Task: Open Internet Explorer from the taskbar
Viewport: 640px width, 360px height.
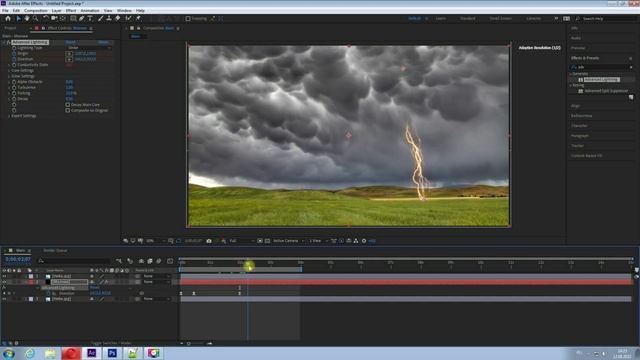Action: pyautogui.click(x=29, y=353)
